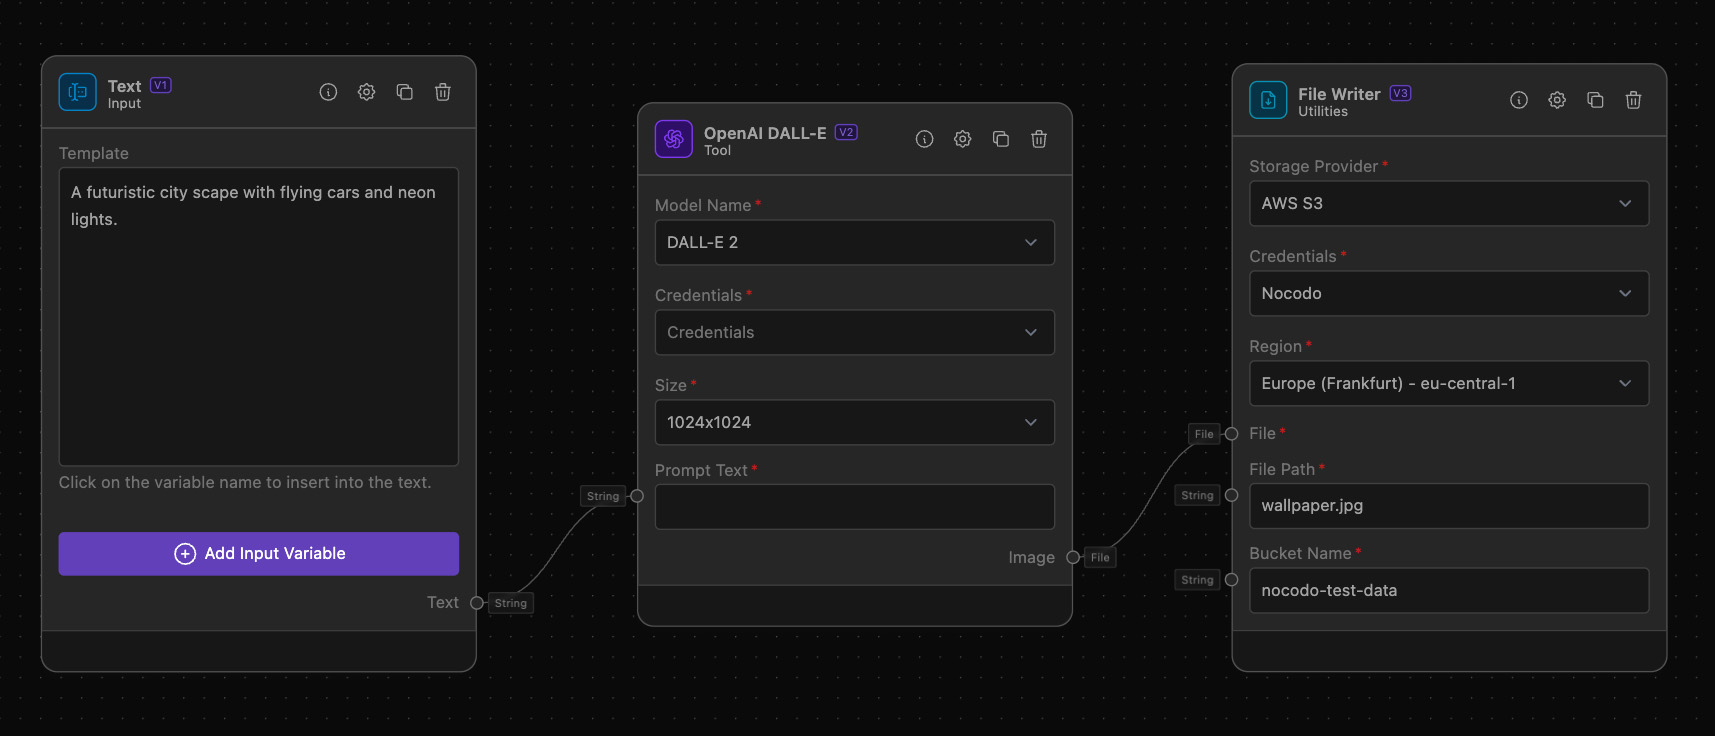This screenshot has height=736, width=1715.
Task: Open info for File Writer node
Action: 1519,100
